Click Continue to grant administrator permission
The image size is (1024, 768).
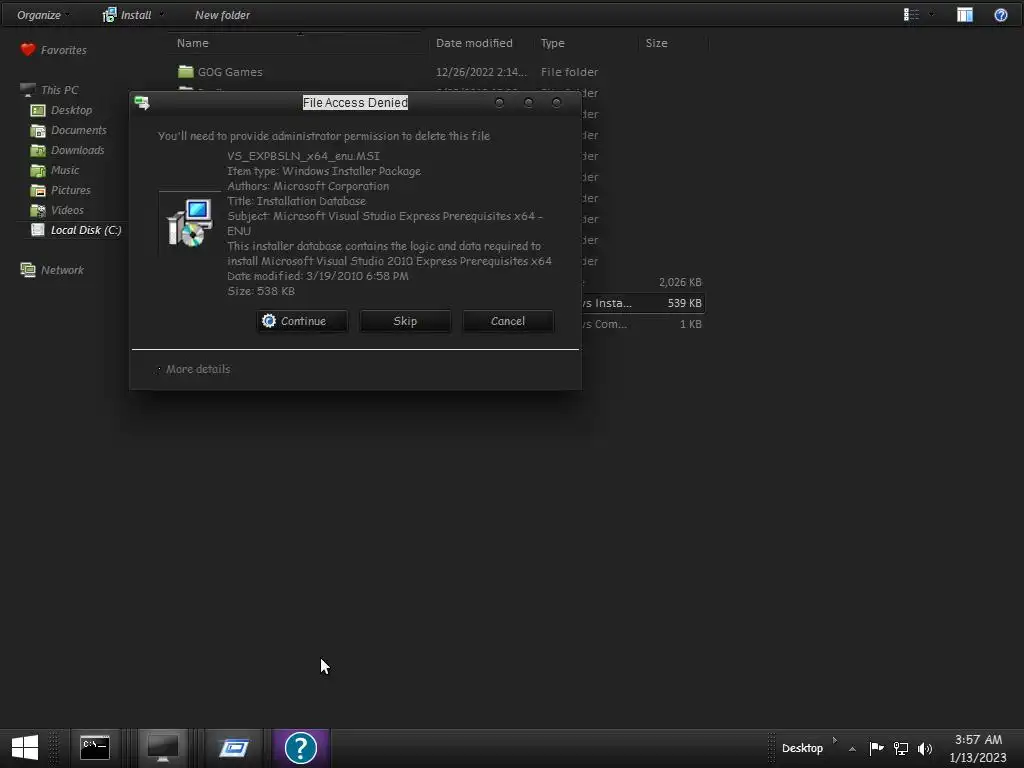pyautogui.click(x=302, y=321)
